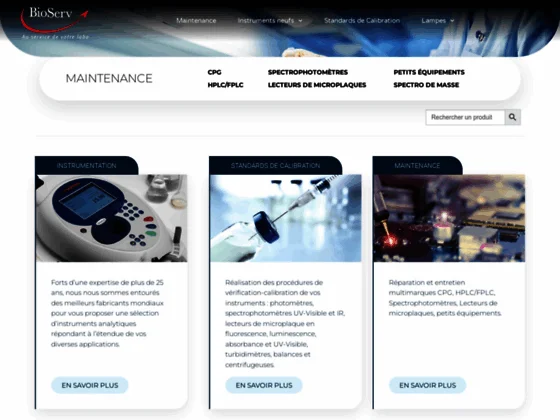
Task: Go to the CPG maintenance link
Action: click(x=214, y=72)
